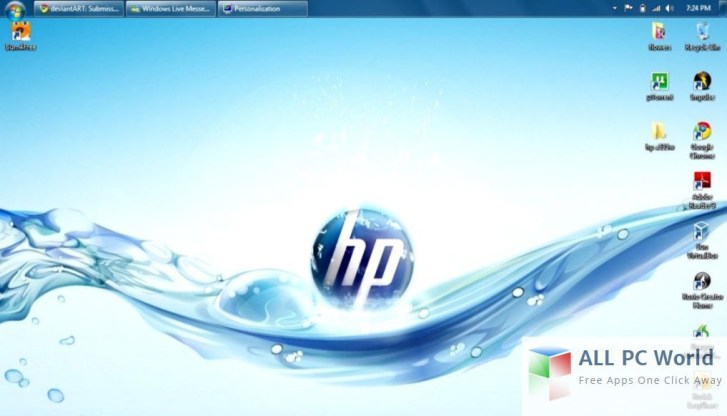
Task: Switch to deviantART Chrome window in taskbar
Action: click(79, 8)
